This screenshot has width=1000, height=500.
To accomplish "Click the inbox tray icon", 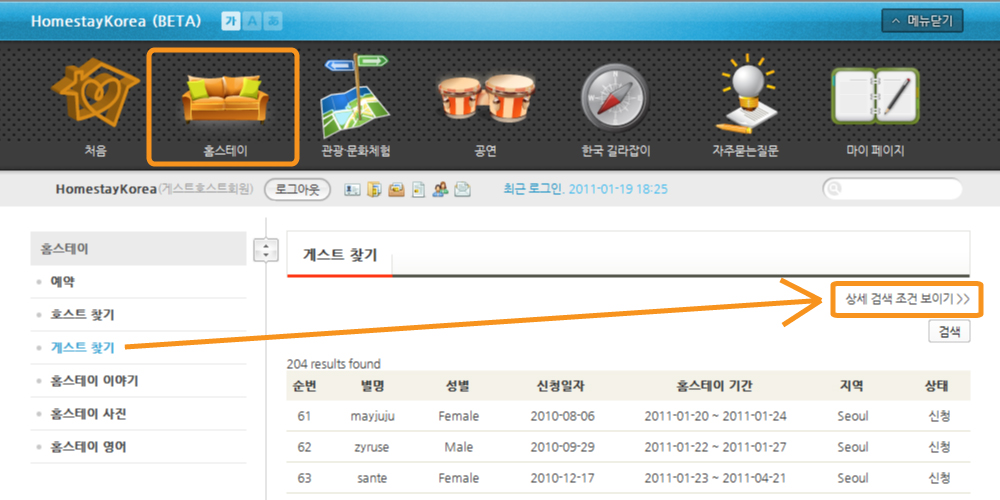I will coord(396,189).
